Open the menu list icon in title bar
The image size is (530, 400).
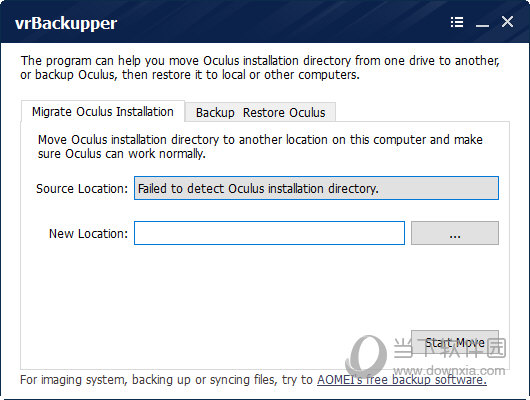(457, 22)
